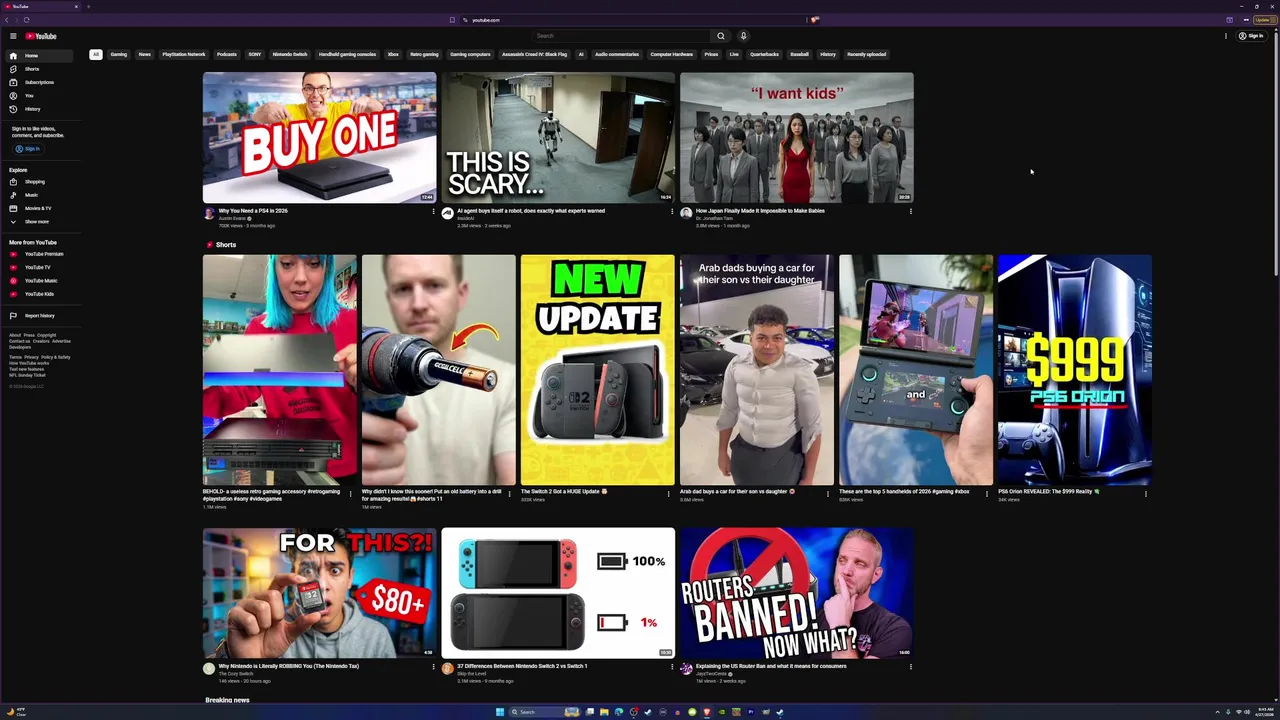
Task: Open the Terms footer link
Action: point(15,357)
